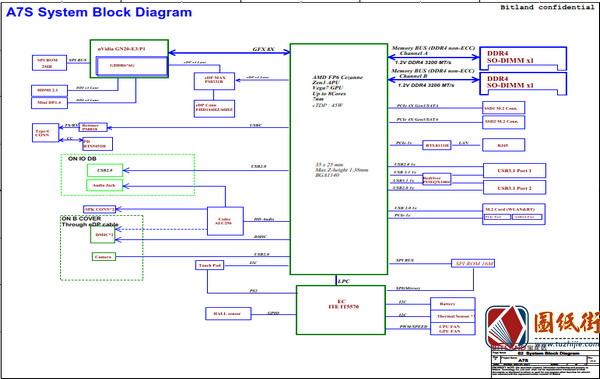
Task: Select the RJ45 LAN block
Action: click(x=503, y=145)
